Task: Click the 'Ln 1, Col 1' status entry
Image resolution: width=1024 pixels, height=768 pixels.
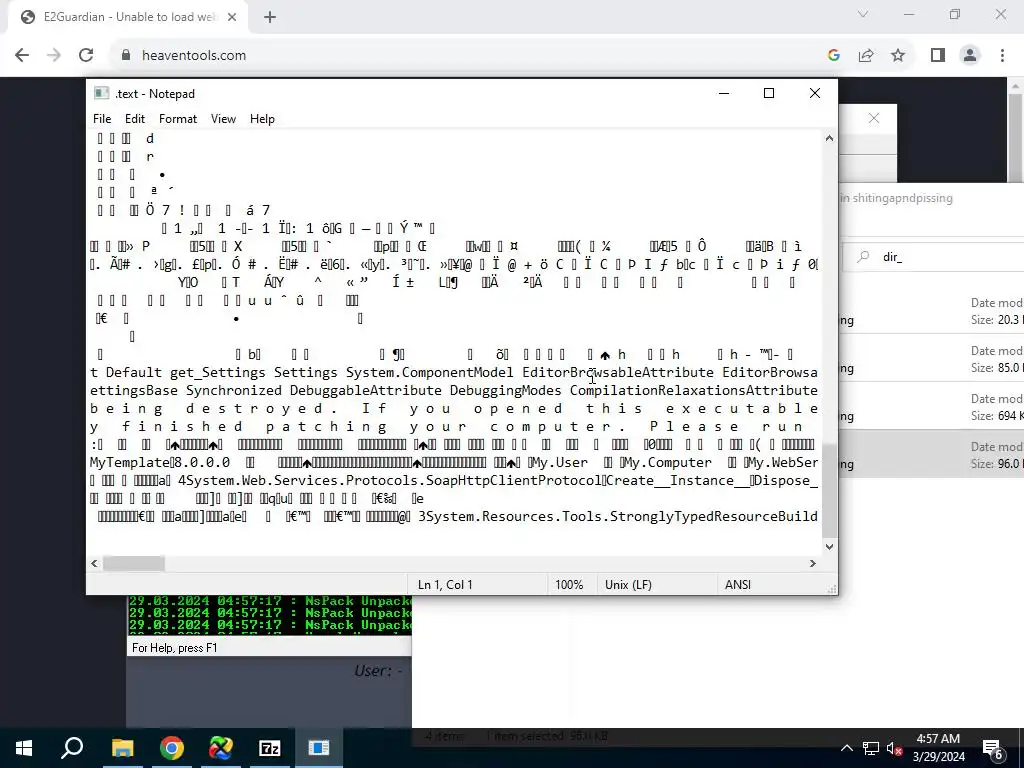Action: (445, 584)
